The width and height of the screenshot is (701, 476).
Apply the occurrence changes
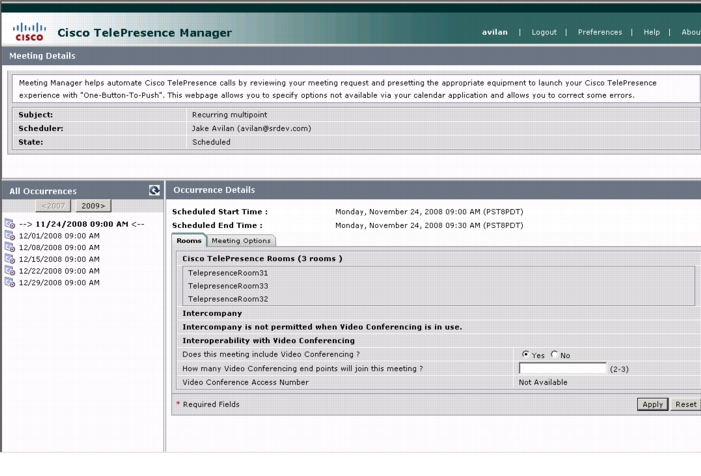point(652,404)
